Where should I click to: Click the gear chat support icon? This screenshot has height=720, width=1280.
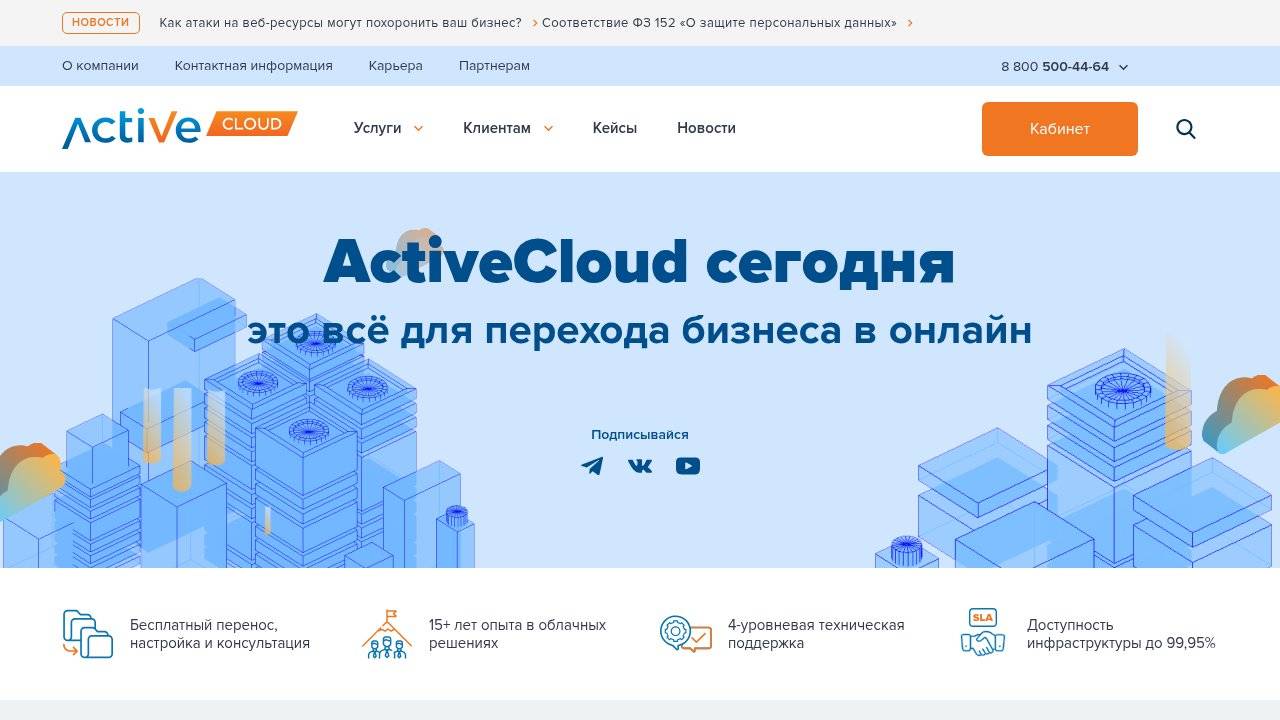tap(686, 634)
